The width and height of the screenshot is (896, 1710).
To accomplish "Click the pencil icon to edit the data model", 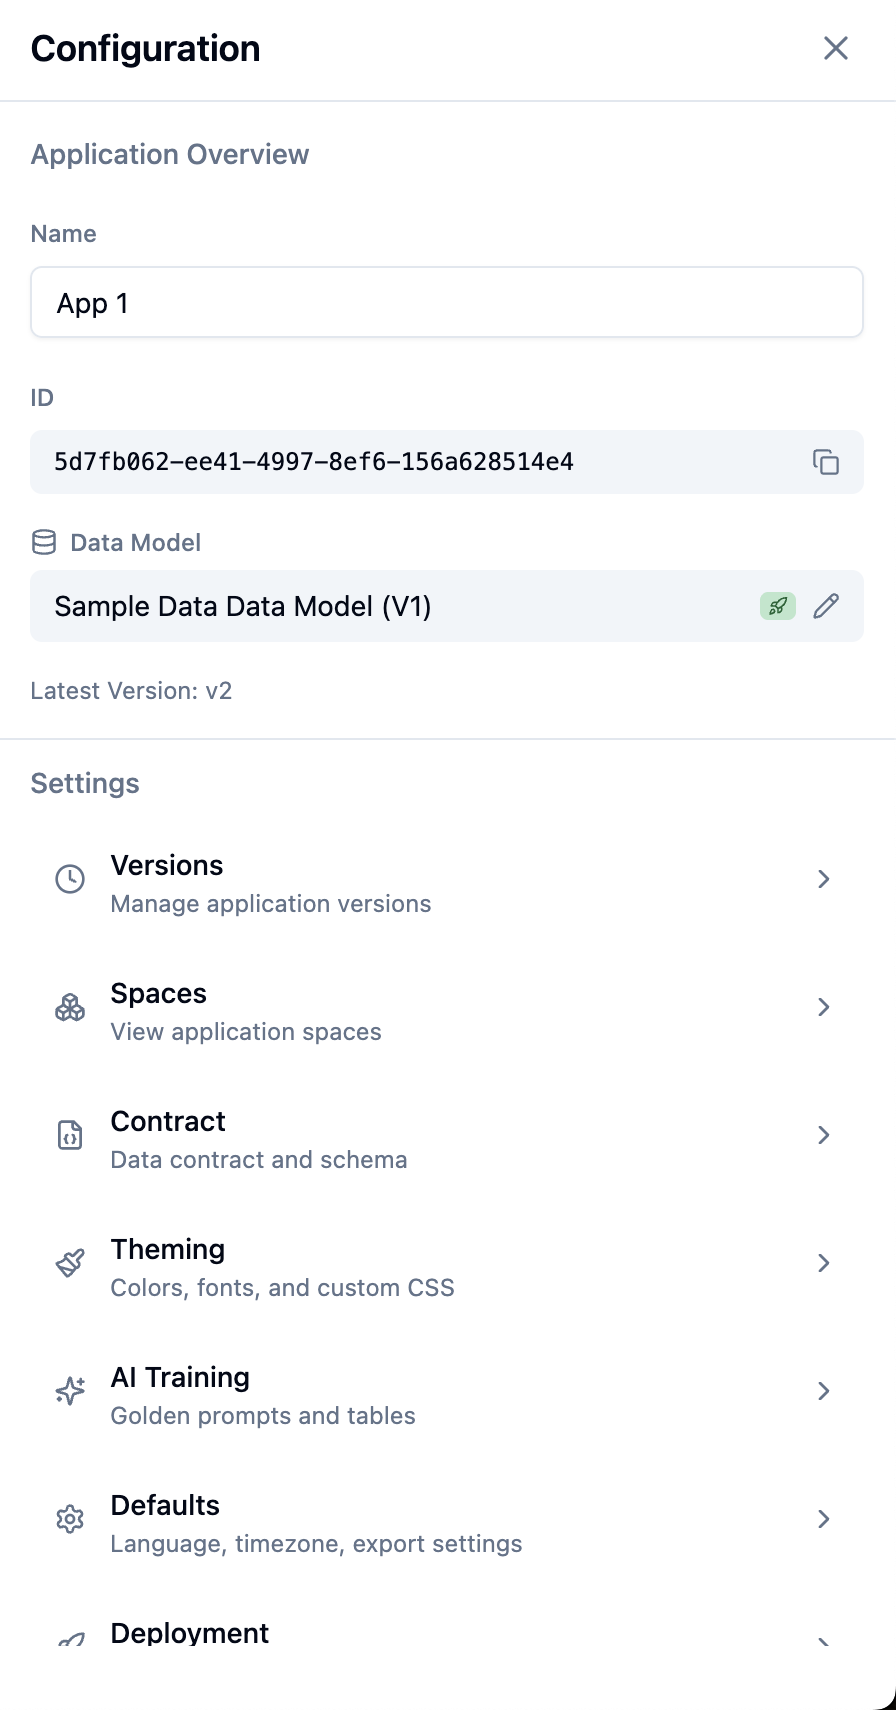I will pos(826,606).
